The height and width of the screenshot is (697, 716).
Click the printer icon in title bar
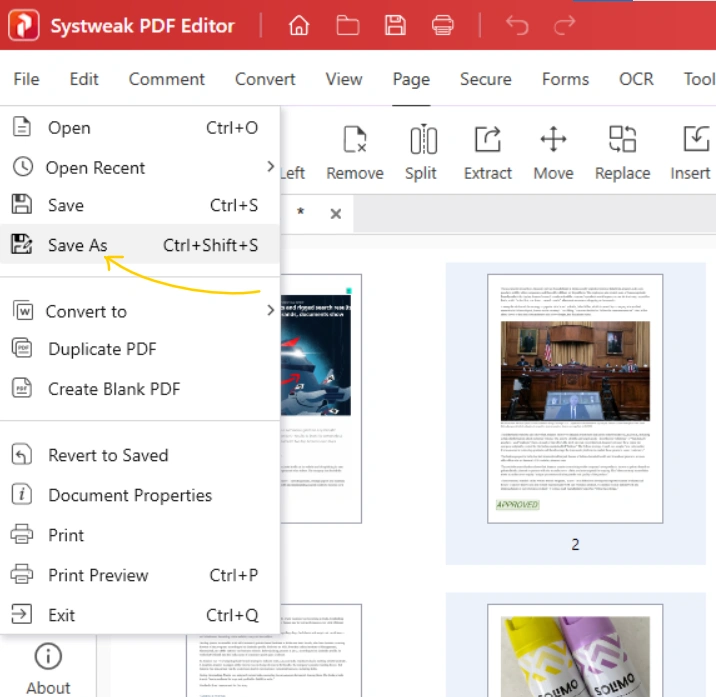pos(442,26)
